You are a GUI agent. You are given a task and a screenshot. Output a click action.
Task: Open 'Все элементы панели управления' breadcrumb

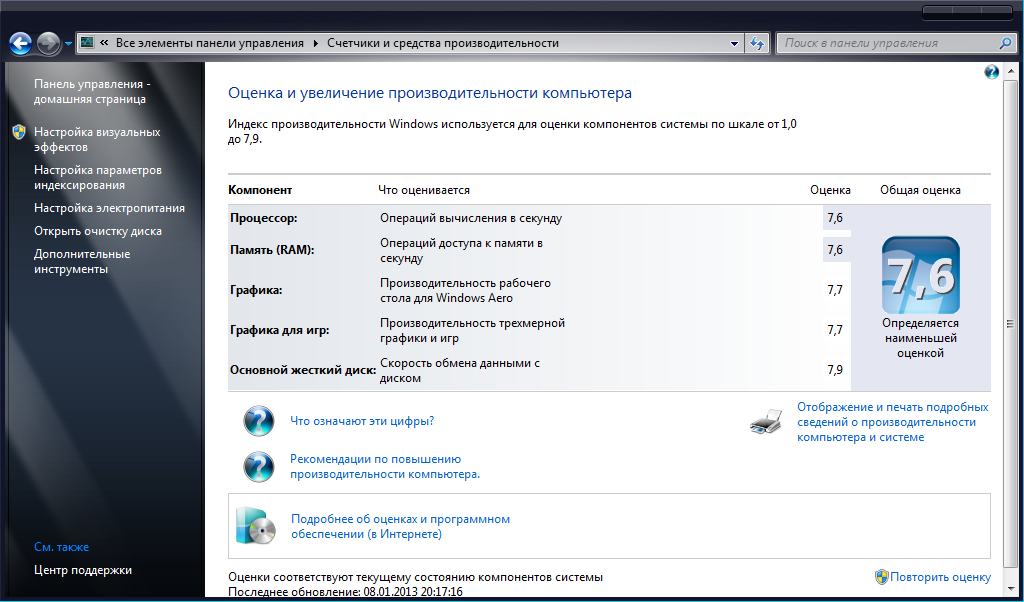210,44
